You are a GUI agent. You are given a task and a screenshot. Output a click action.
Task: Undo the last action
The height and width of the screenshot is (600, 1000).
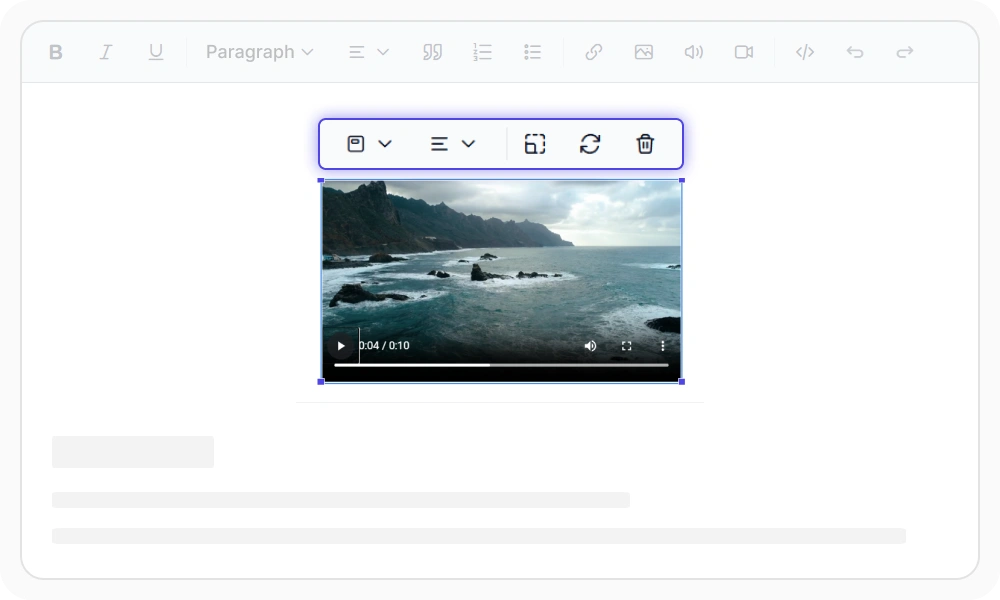coord(855,52)
